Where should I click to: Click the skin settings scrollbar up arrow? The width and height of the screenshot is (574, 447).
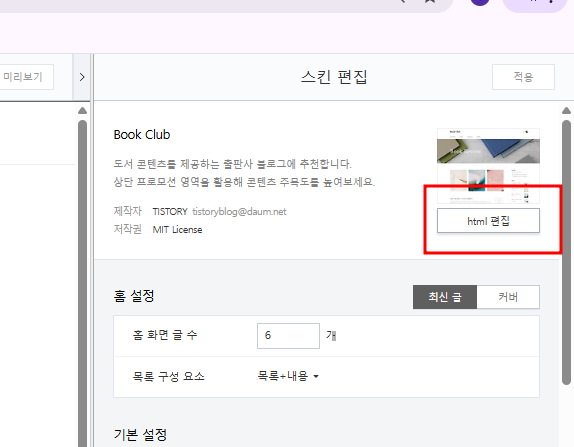[566, 111]
